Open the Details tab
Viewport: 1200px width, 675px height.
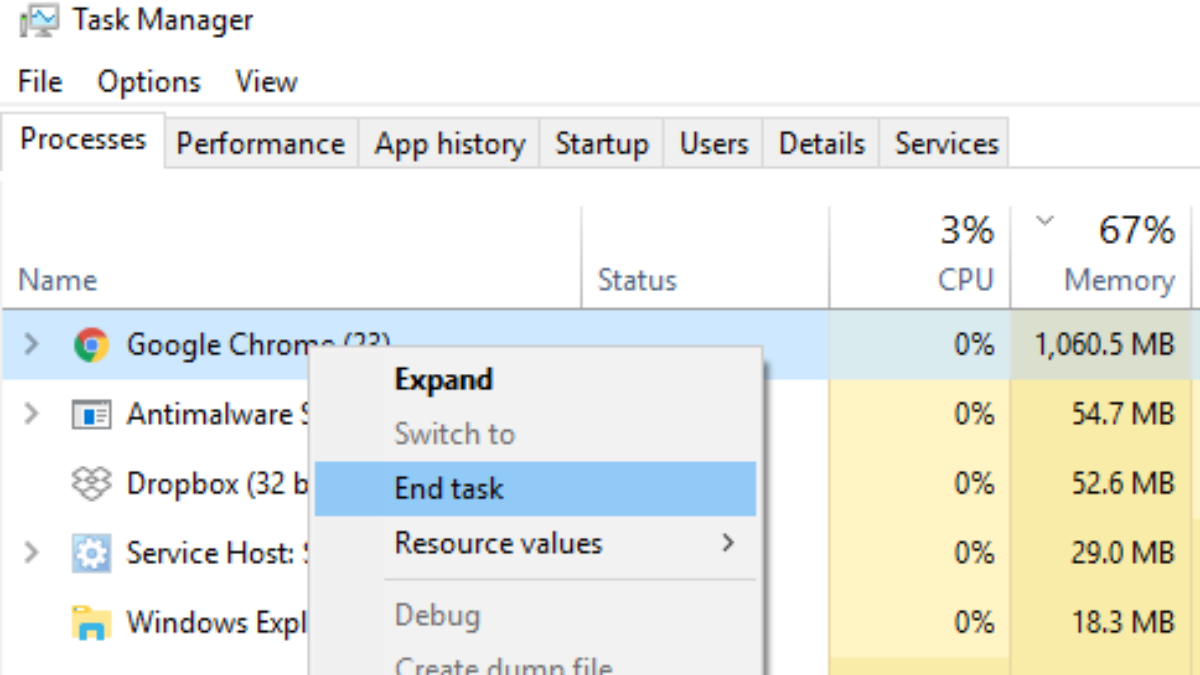(x=821, y=144)
